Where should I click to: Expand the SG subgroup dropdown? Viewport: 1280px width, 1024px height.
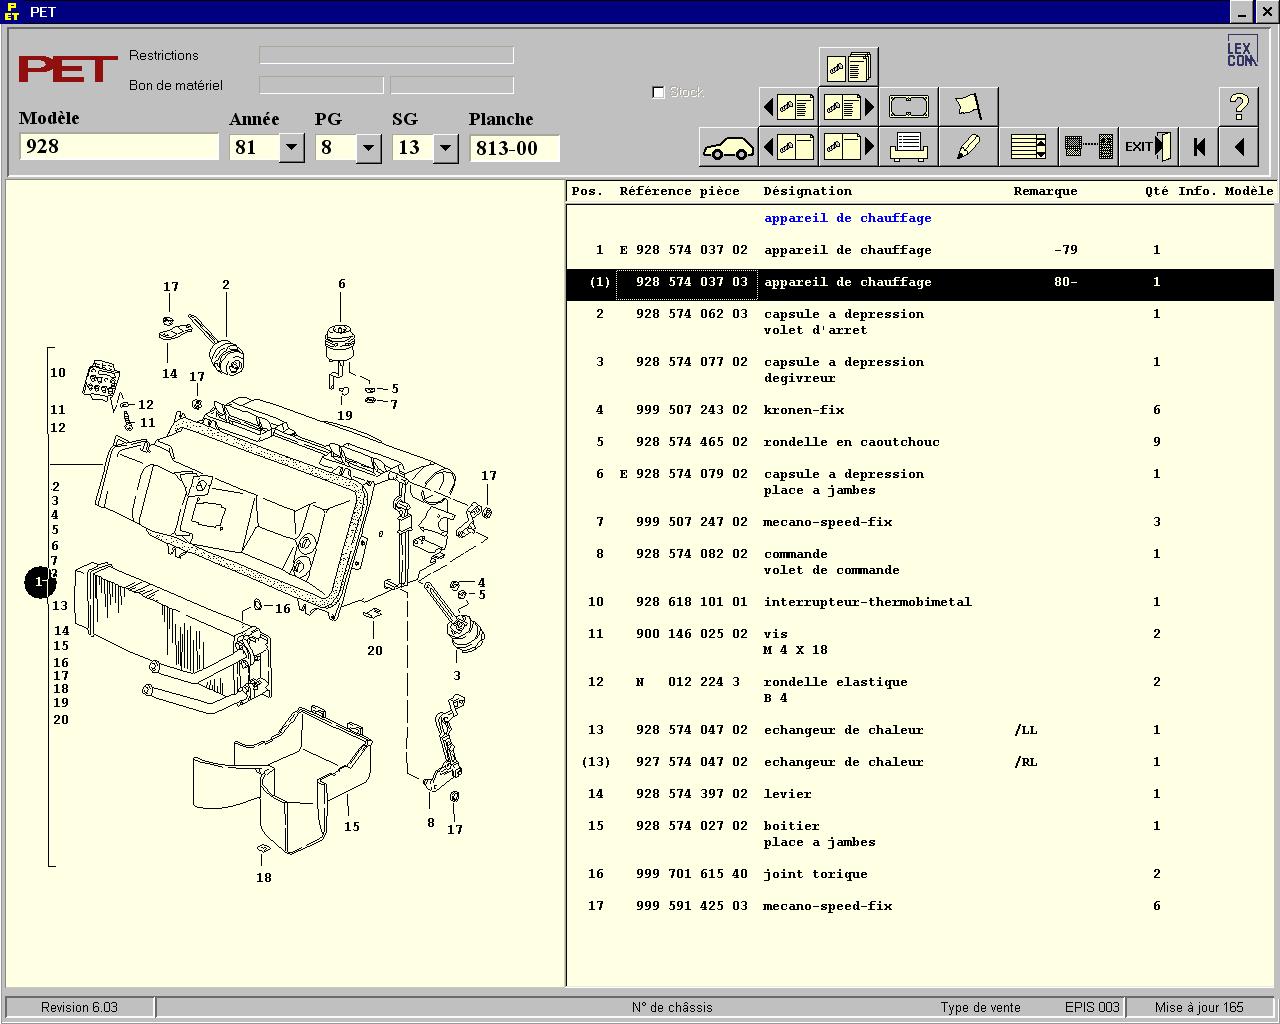tap(445, 148)
